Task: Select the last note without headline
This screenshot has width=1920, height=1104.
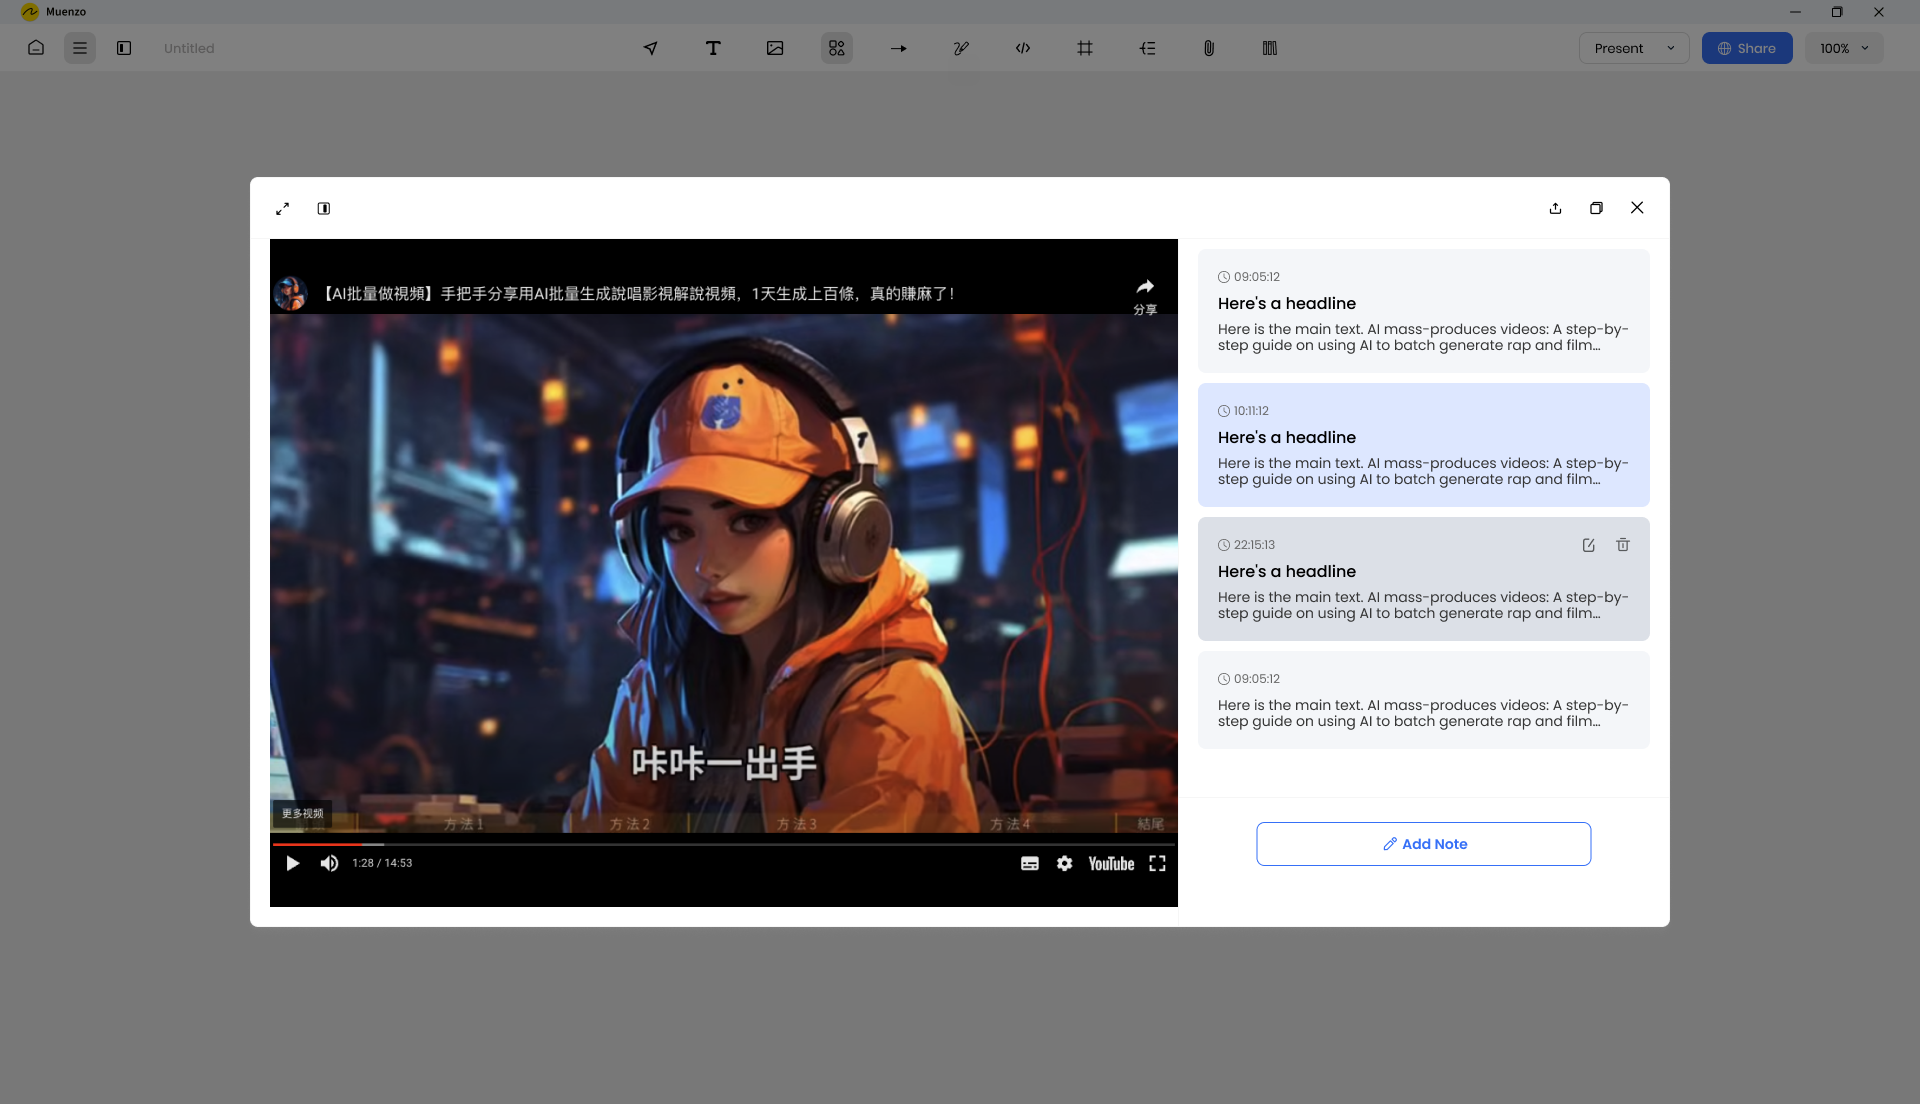Action: coord(1423,700)
